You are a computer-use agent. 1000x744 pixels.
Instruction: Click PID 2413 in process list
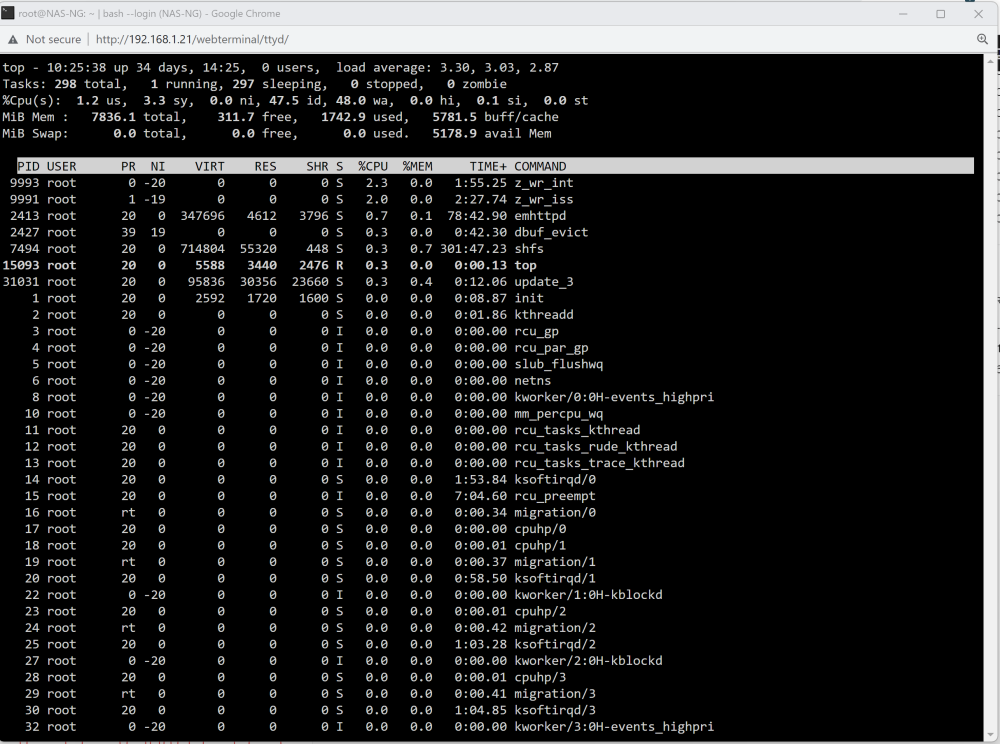24,216
